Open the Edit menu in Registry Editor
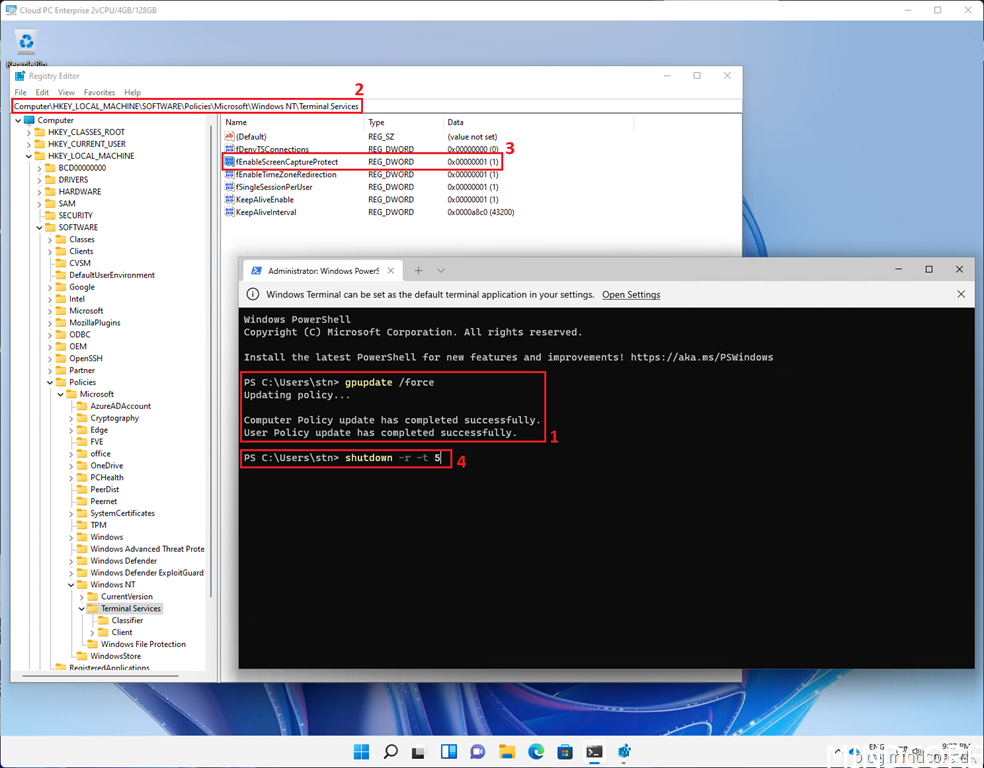Screen dimensions: 984x768 [42, 92]
